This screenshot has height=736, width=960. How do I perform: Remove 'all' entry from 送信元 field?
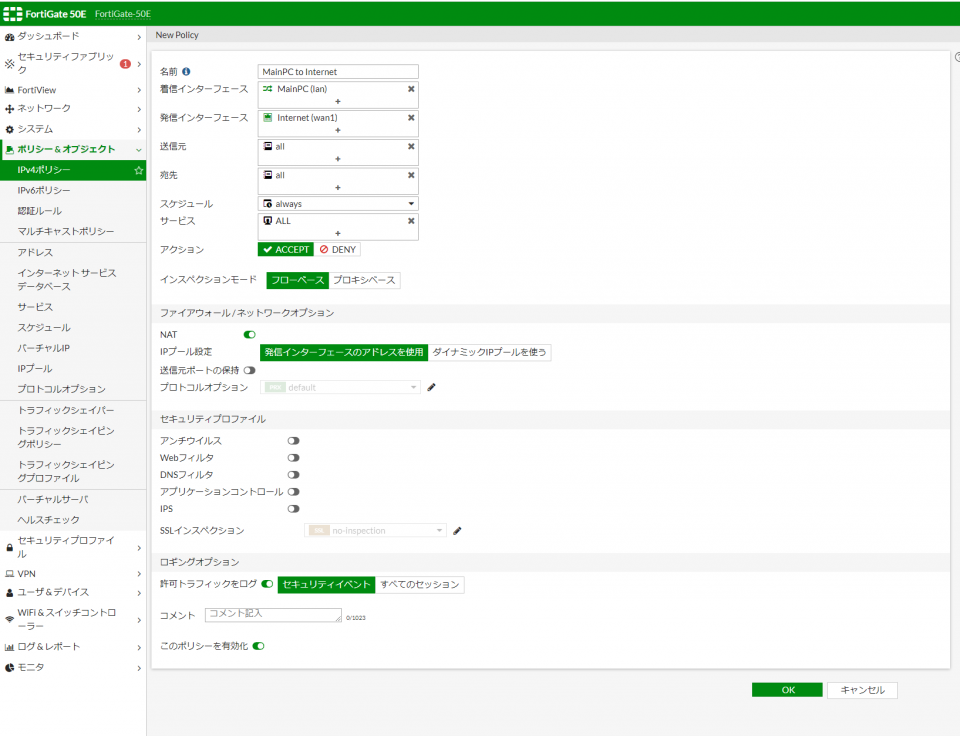click(x=411, y=146)
